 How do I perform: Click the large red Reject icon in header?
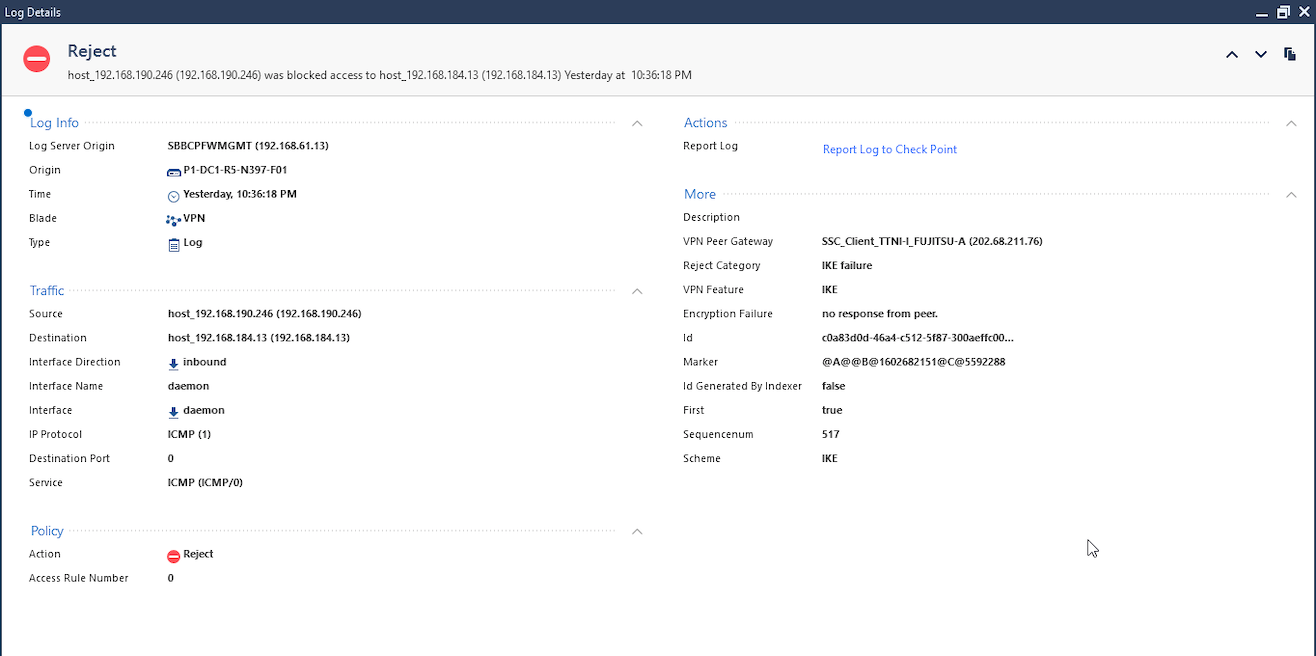pyautogui.click(x=37, y=59)
